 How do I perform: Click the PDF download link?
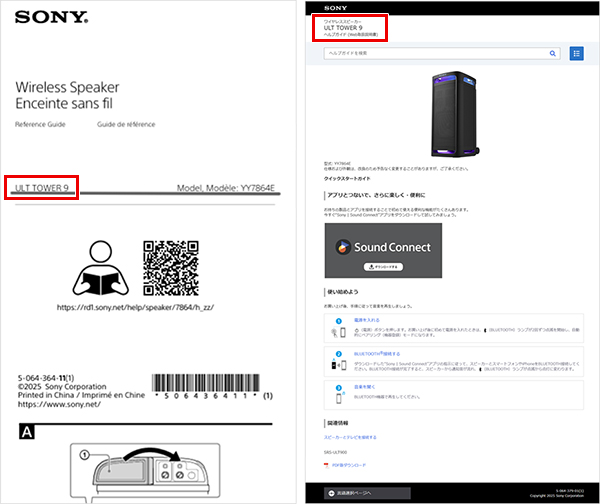coord(349,465)
